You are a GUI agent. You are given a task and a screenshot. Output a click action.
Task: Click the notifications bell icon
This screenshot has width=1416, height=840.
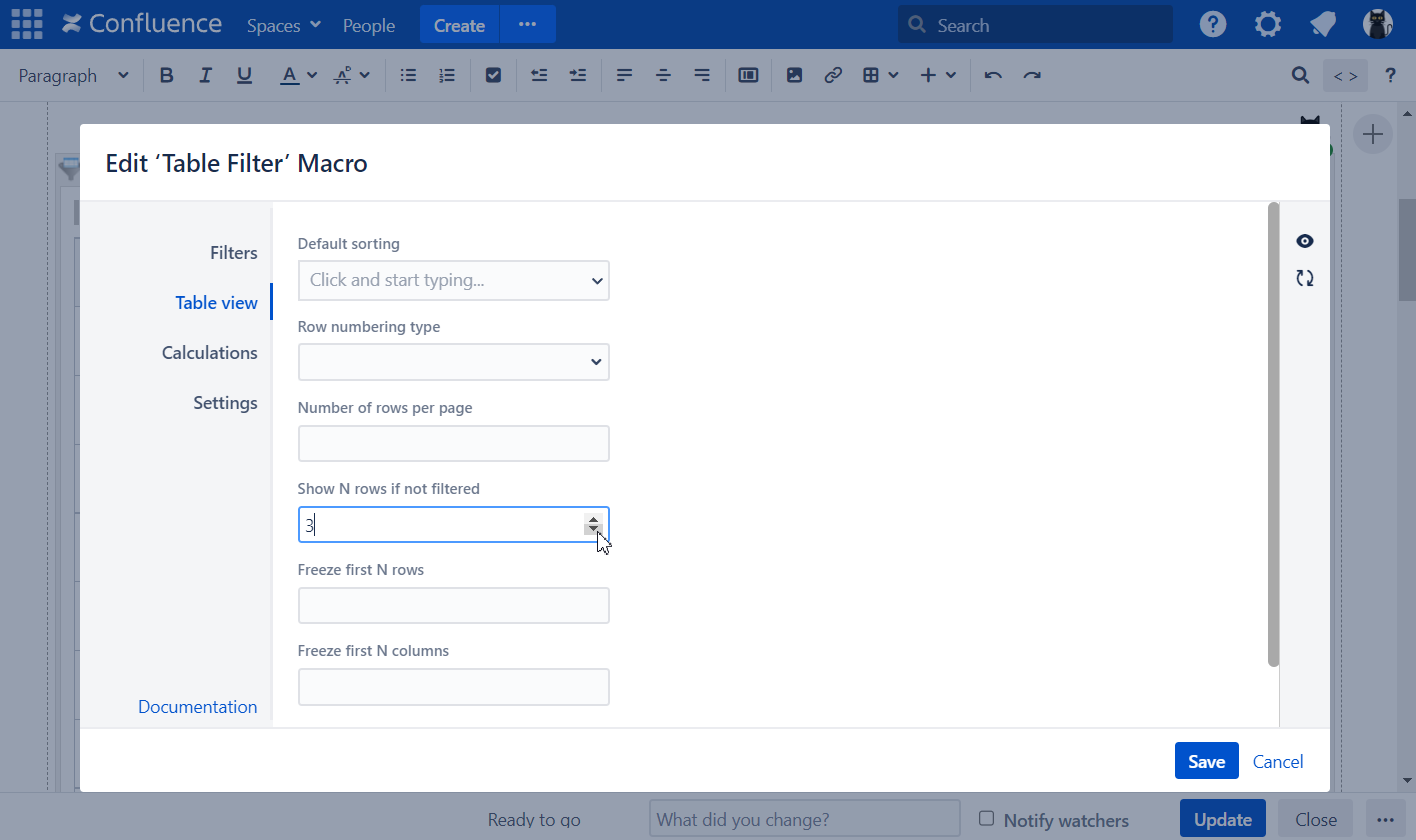[1323, 25]
